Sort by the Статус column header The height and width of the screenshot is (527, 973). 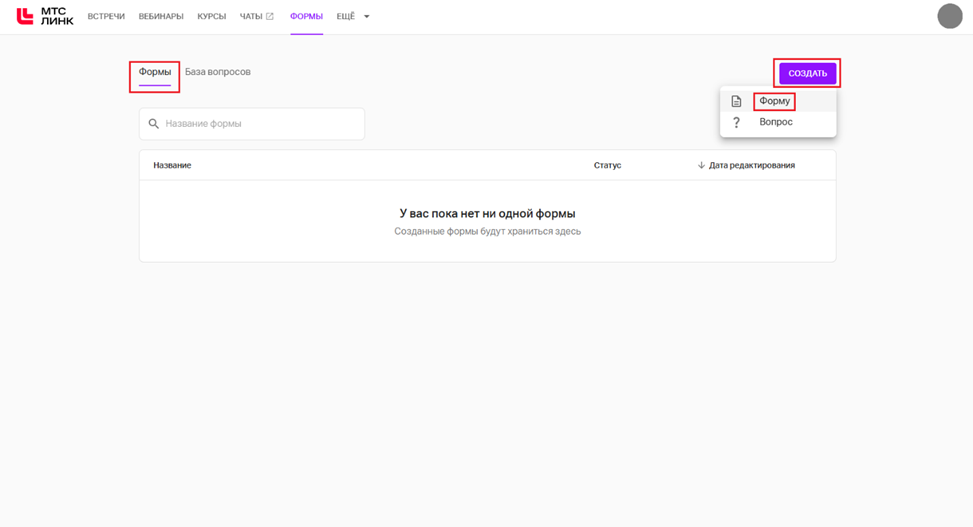[608, 165]
